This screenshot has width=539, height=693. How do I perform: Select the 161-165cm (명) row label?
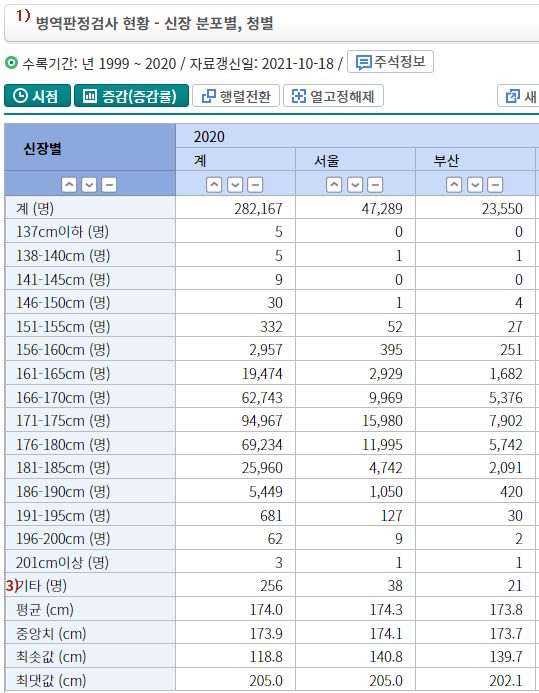pyautogui.click(x=63, y=374)
